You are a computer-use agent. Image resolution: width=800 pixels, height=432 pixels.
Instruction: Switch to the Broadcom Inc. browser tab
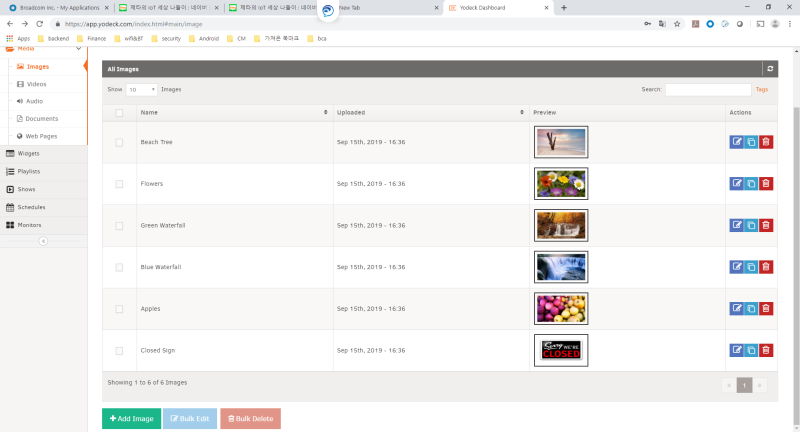pyautogui.click(x=59, y=8)
